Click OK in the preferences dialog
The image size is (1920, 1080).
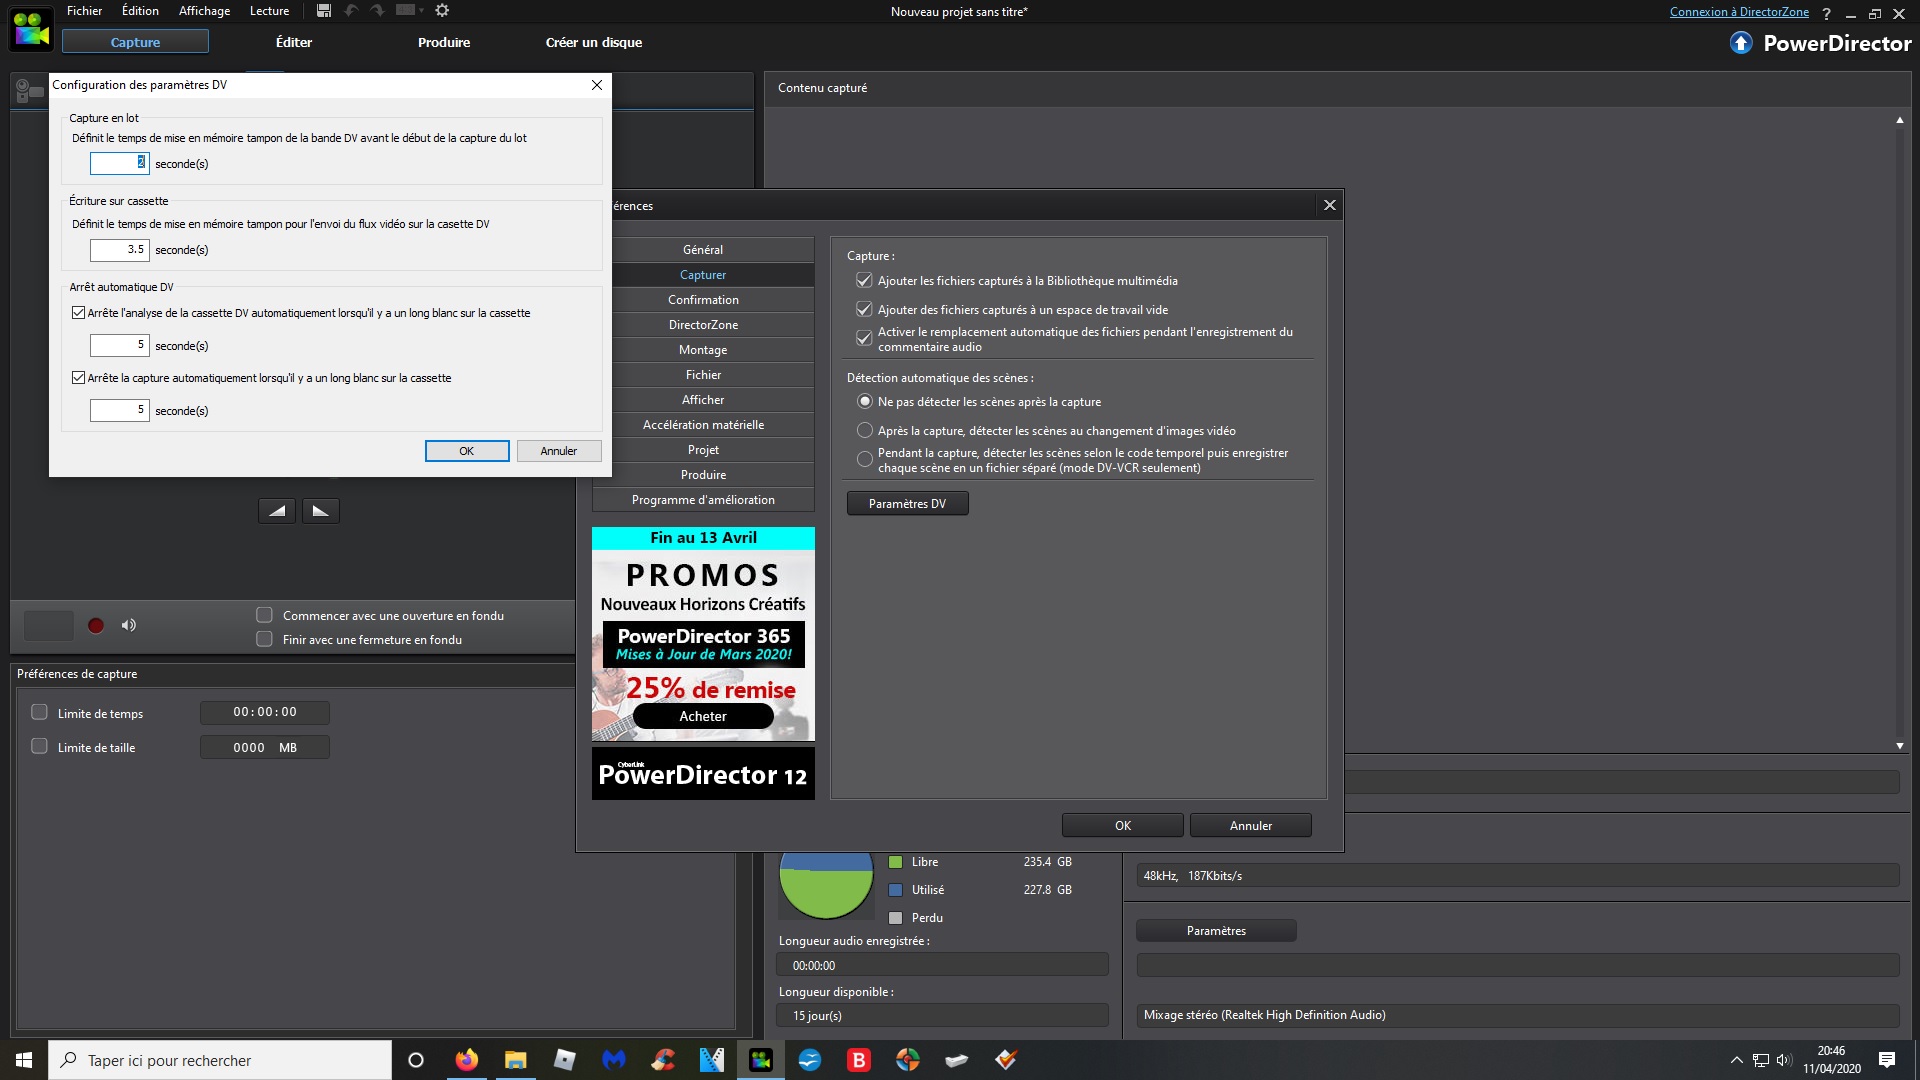click(1123, 826)
